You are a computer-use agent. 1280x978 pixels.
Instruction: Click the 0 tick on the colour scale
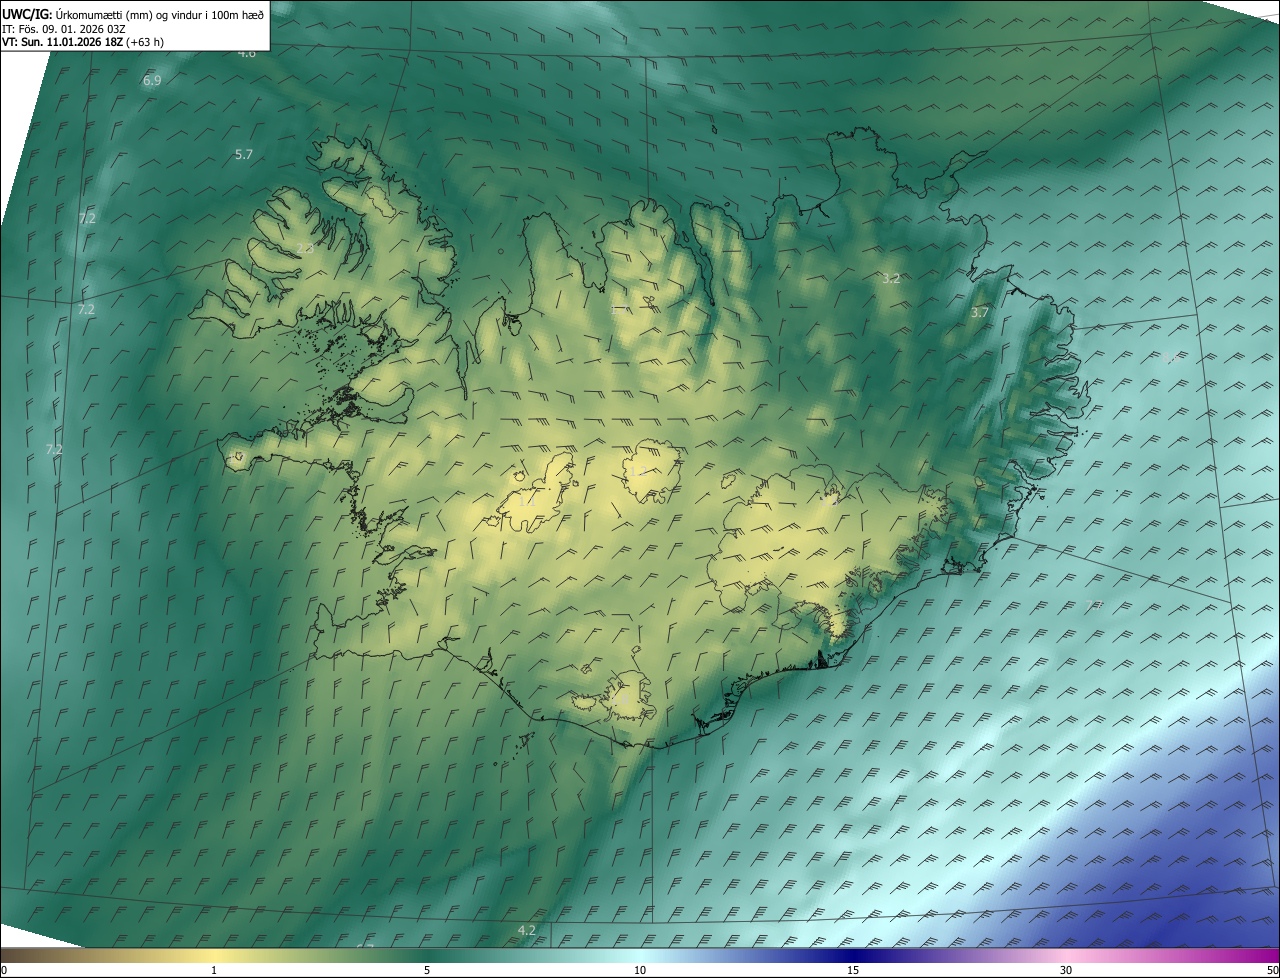[x=4, y=970]
